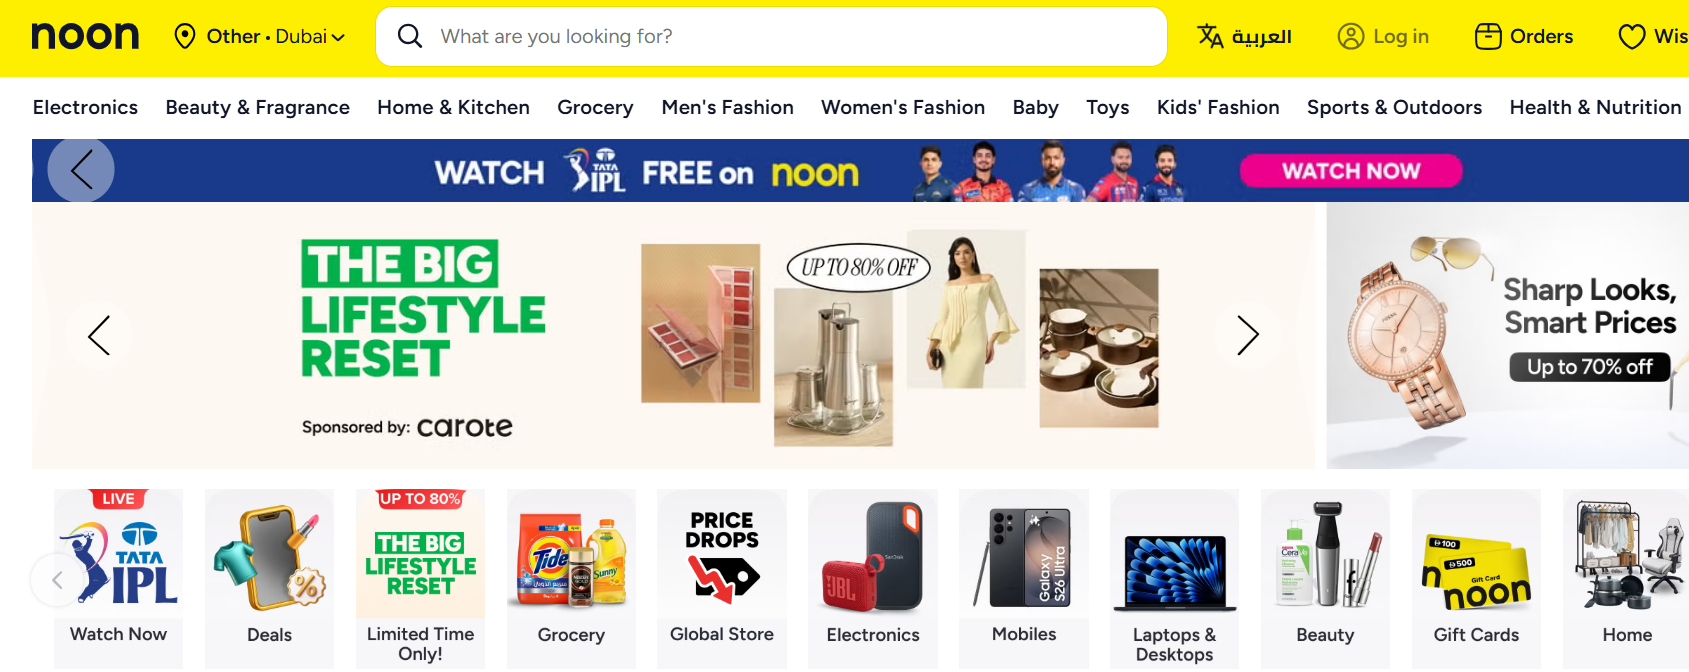Open Orders box icon
The height and width of the screenshot is (672, 1689).
(x=1488, y=36)
